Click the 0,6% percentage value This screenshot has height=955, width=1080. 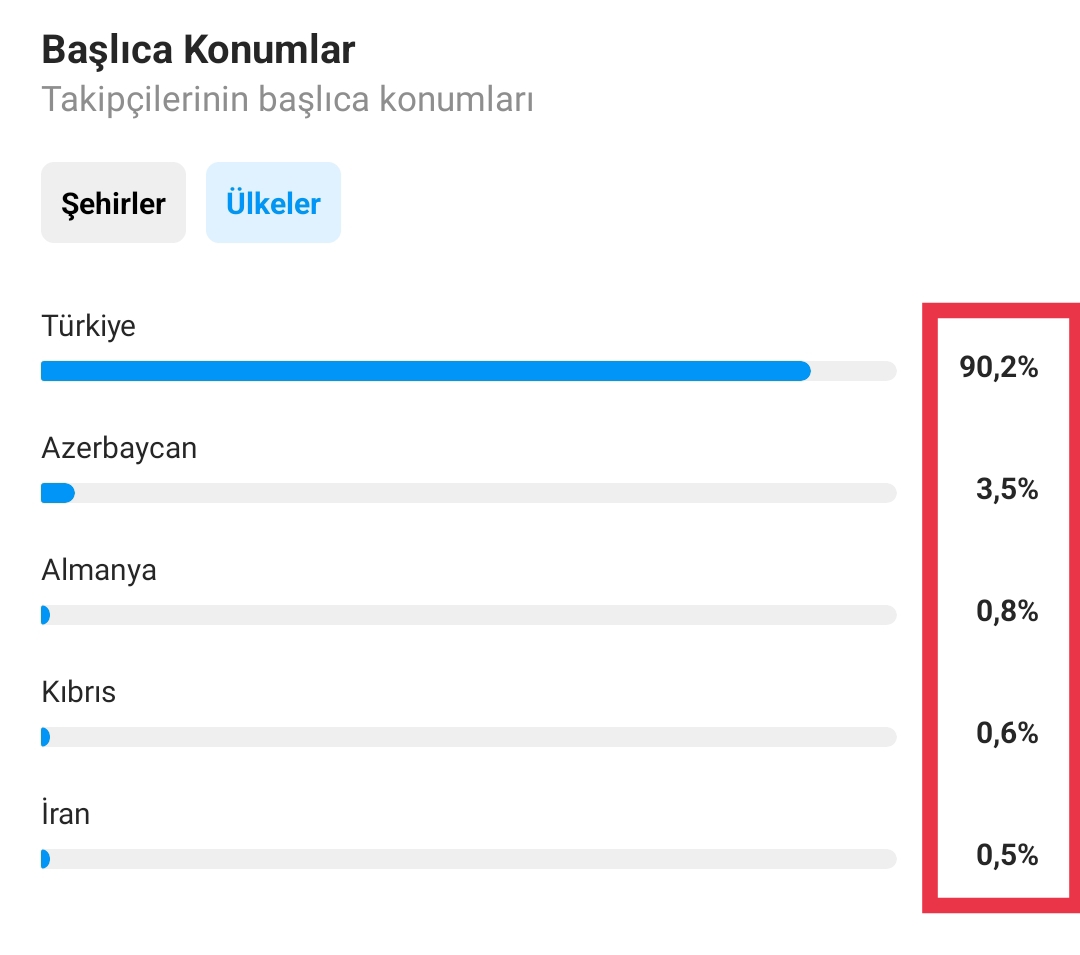point(1007,733)
